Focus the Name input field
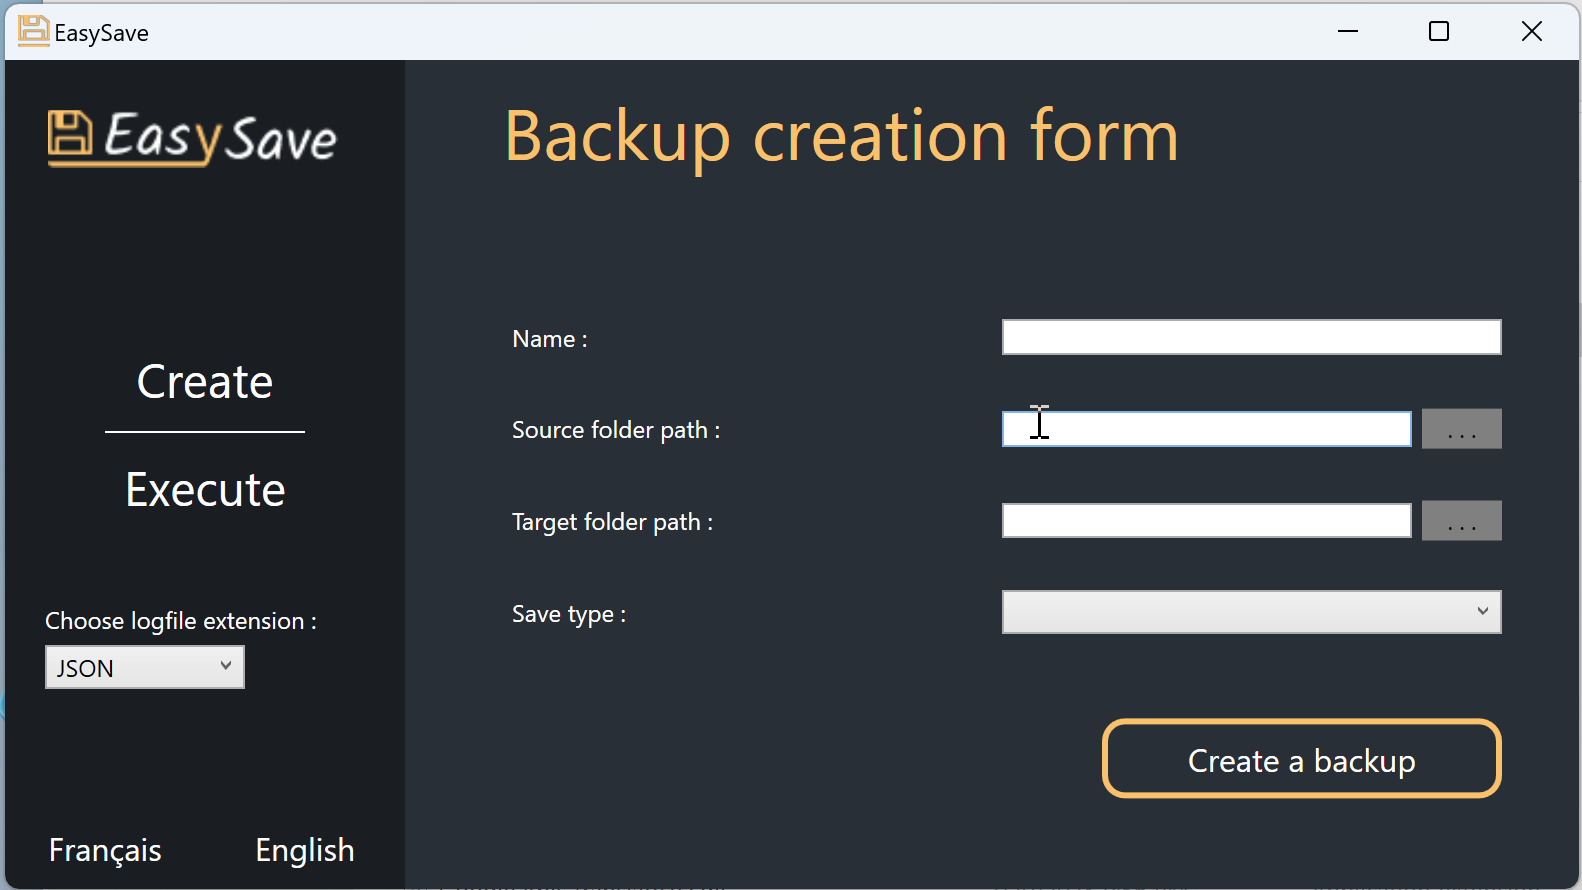Screen dimensions: 1582x890 click(x=1251, y=337)
